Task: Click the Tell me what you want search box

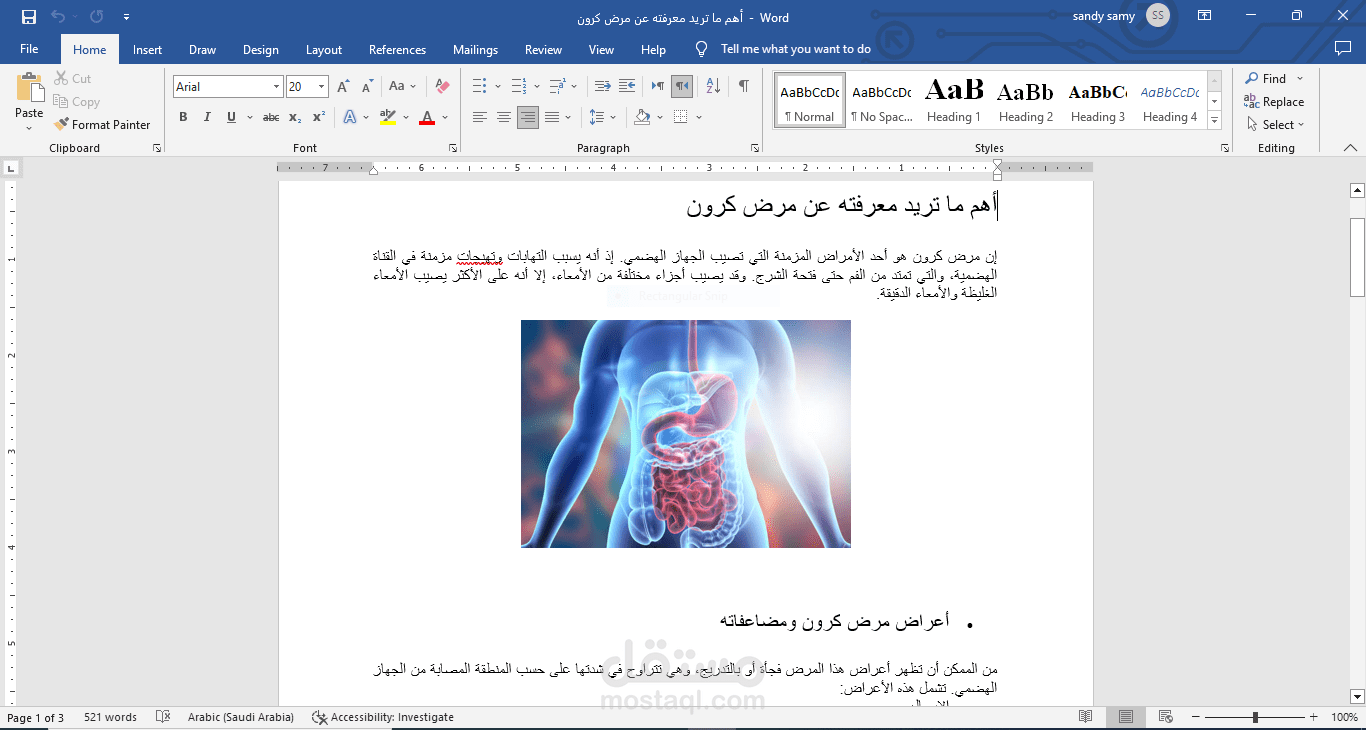Action: (795, 49)
